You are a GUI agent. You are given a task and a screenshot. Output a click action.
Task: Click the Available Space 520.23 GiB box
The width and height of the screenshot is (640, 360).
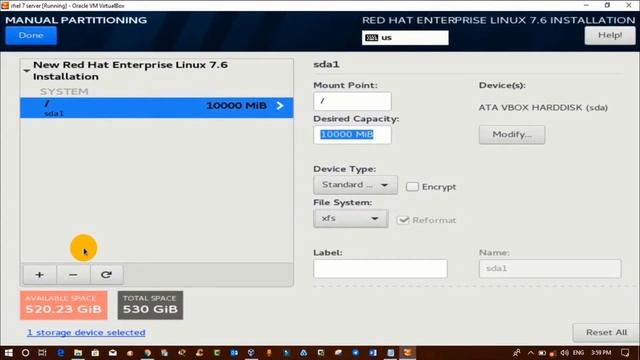tap(64, 305)
